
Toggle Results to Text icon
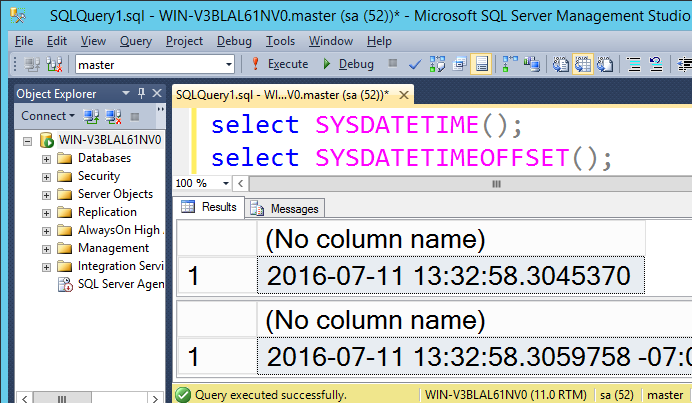click(x=560, y=64)
